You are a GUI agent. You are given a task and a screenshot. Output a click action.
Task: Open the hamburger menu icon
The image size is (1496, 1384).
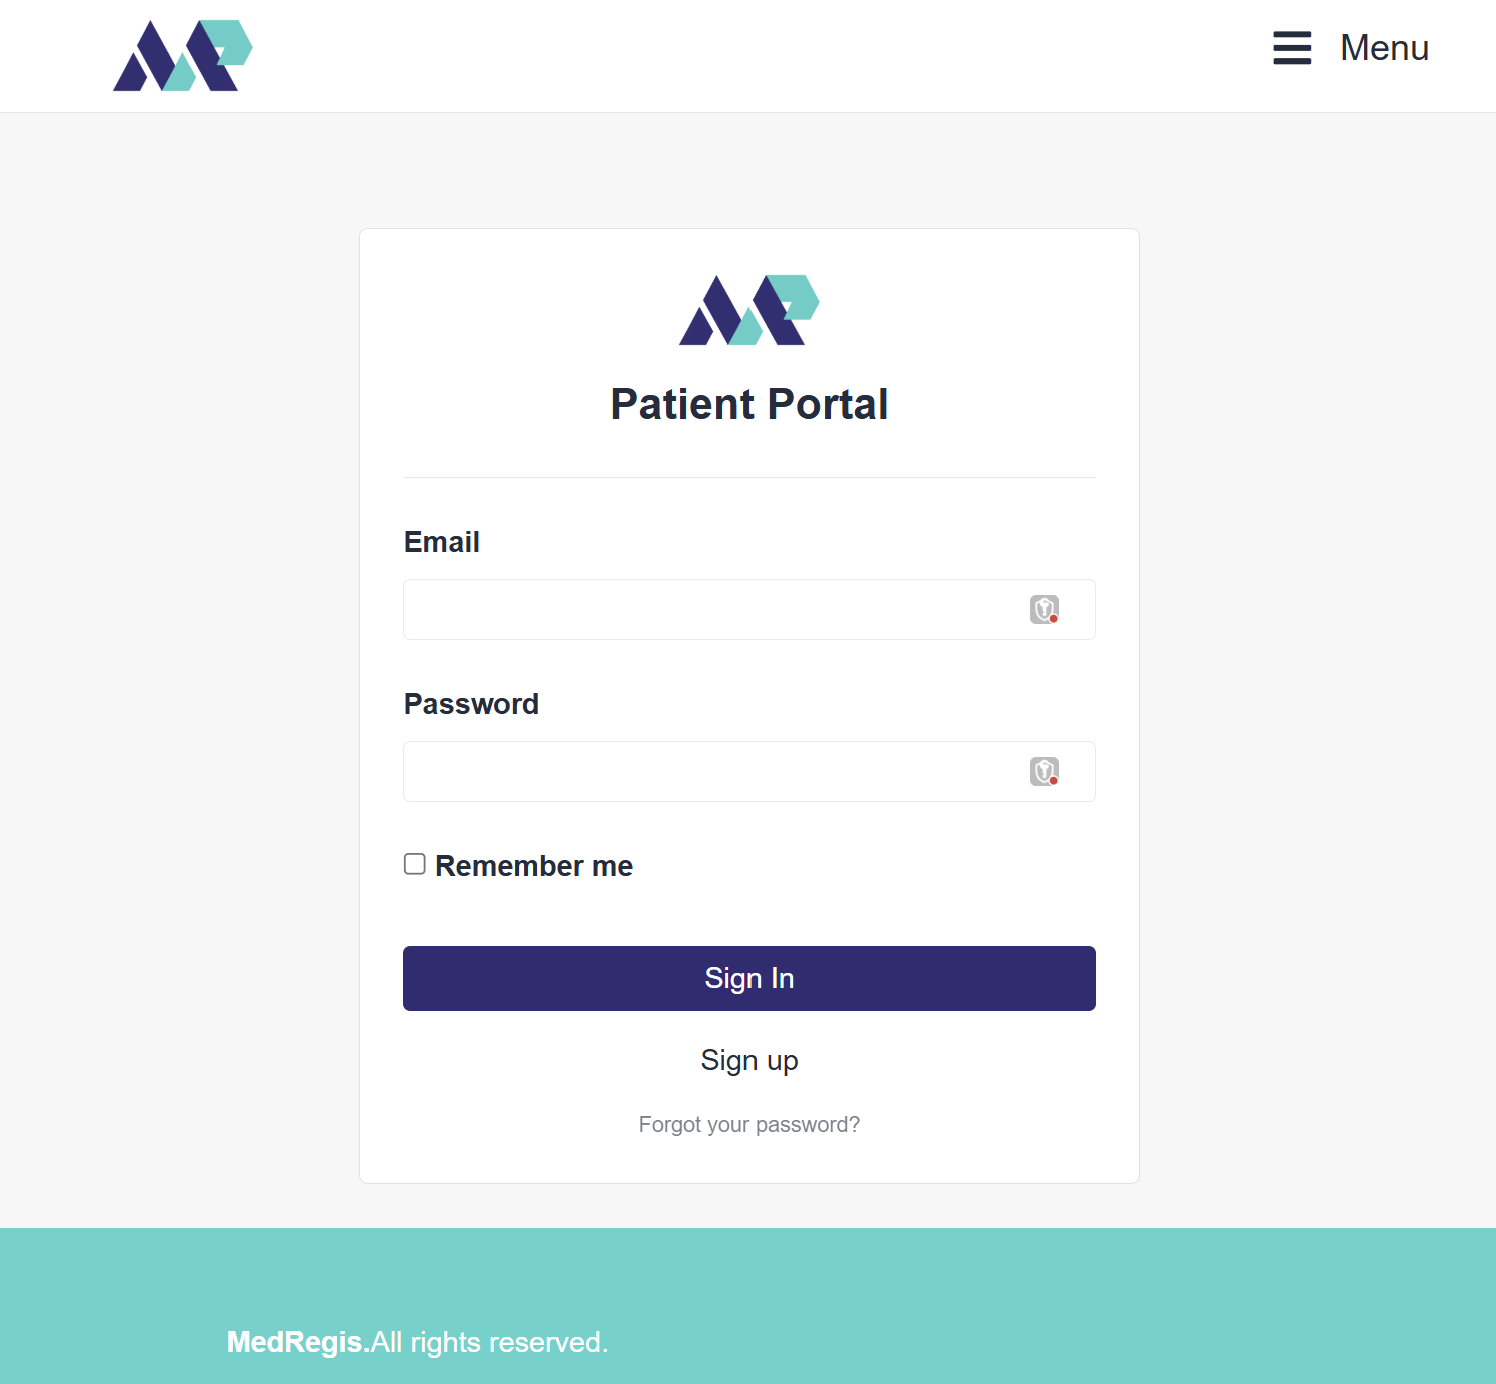(x=1292, y=48)
